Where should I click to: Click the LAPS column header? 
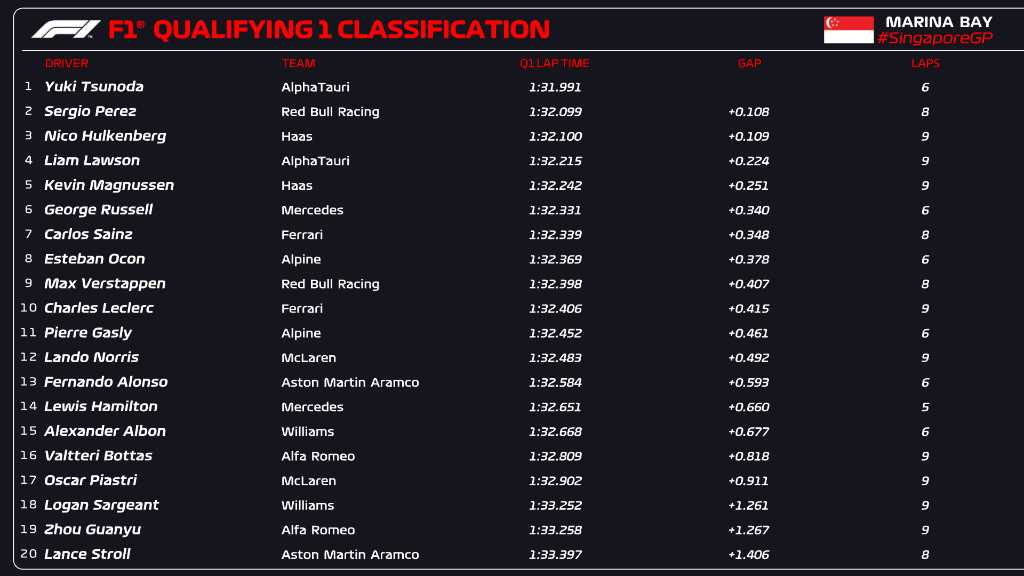click(x=925, y=63)
